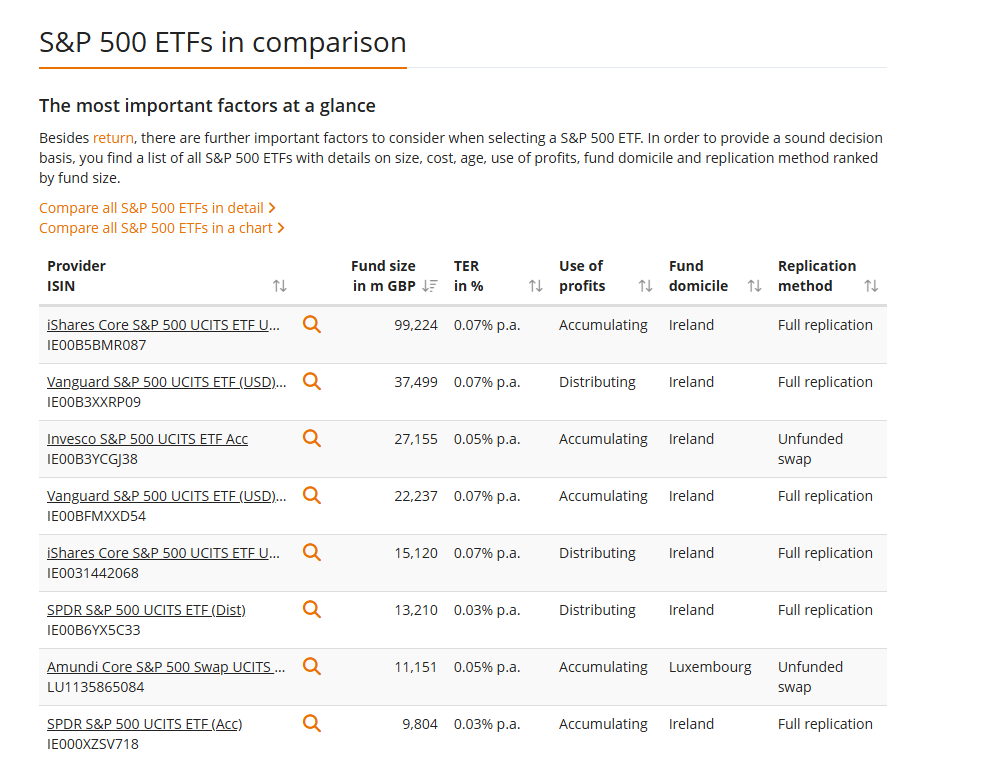Open the 'return' link in the paragraph
This screenshot has width=981, height=757.
(x=113, y=138)
